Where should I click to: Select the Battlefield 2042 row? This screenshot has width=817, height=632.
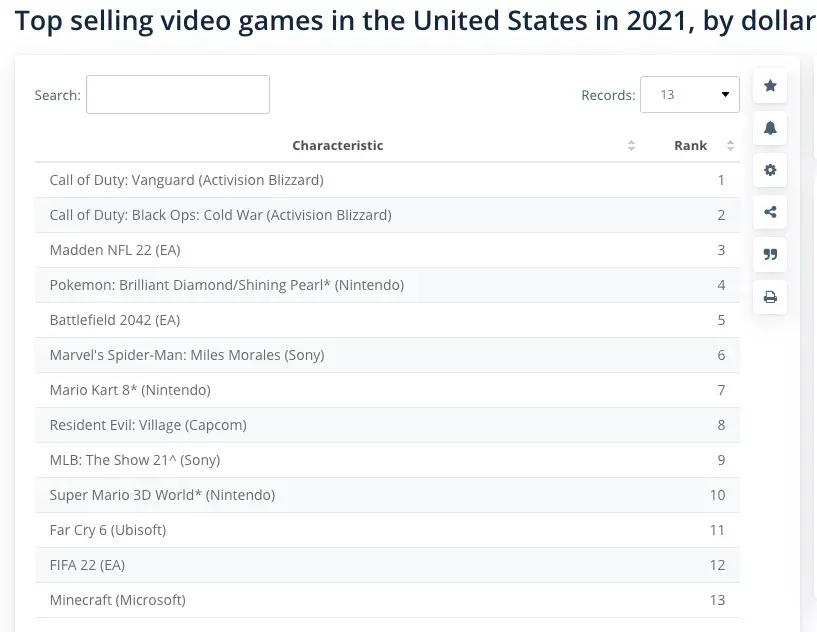[x=115, y=320]
